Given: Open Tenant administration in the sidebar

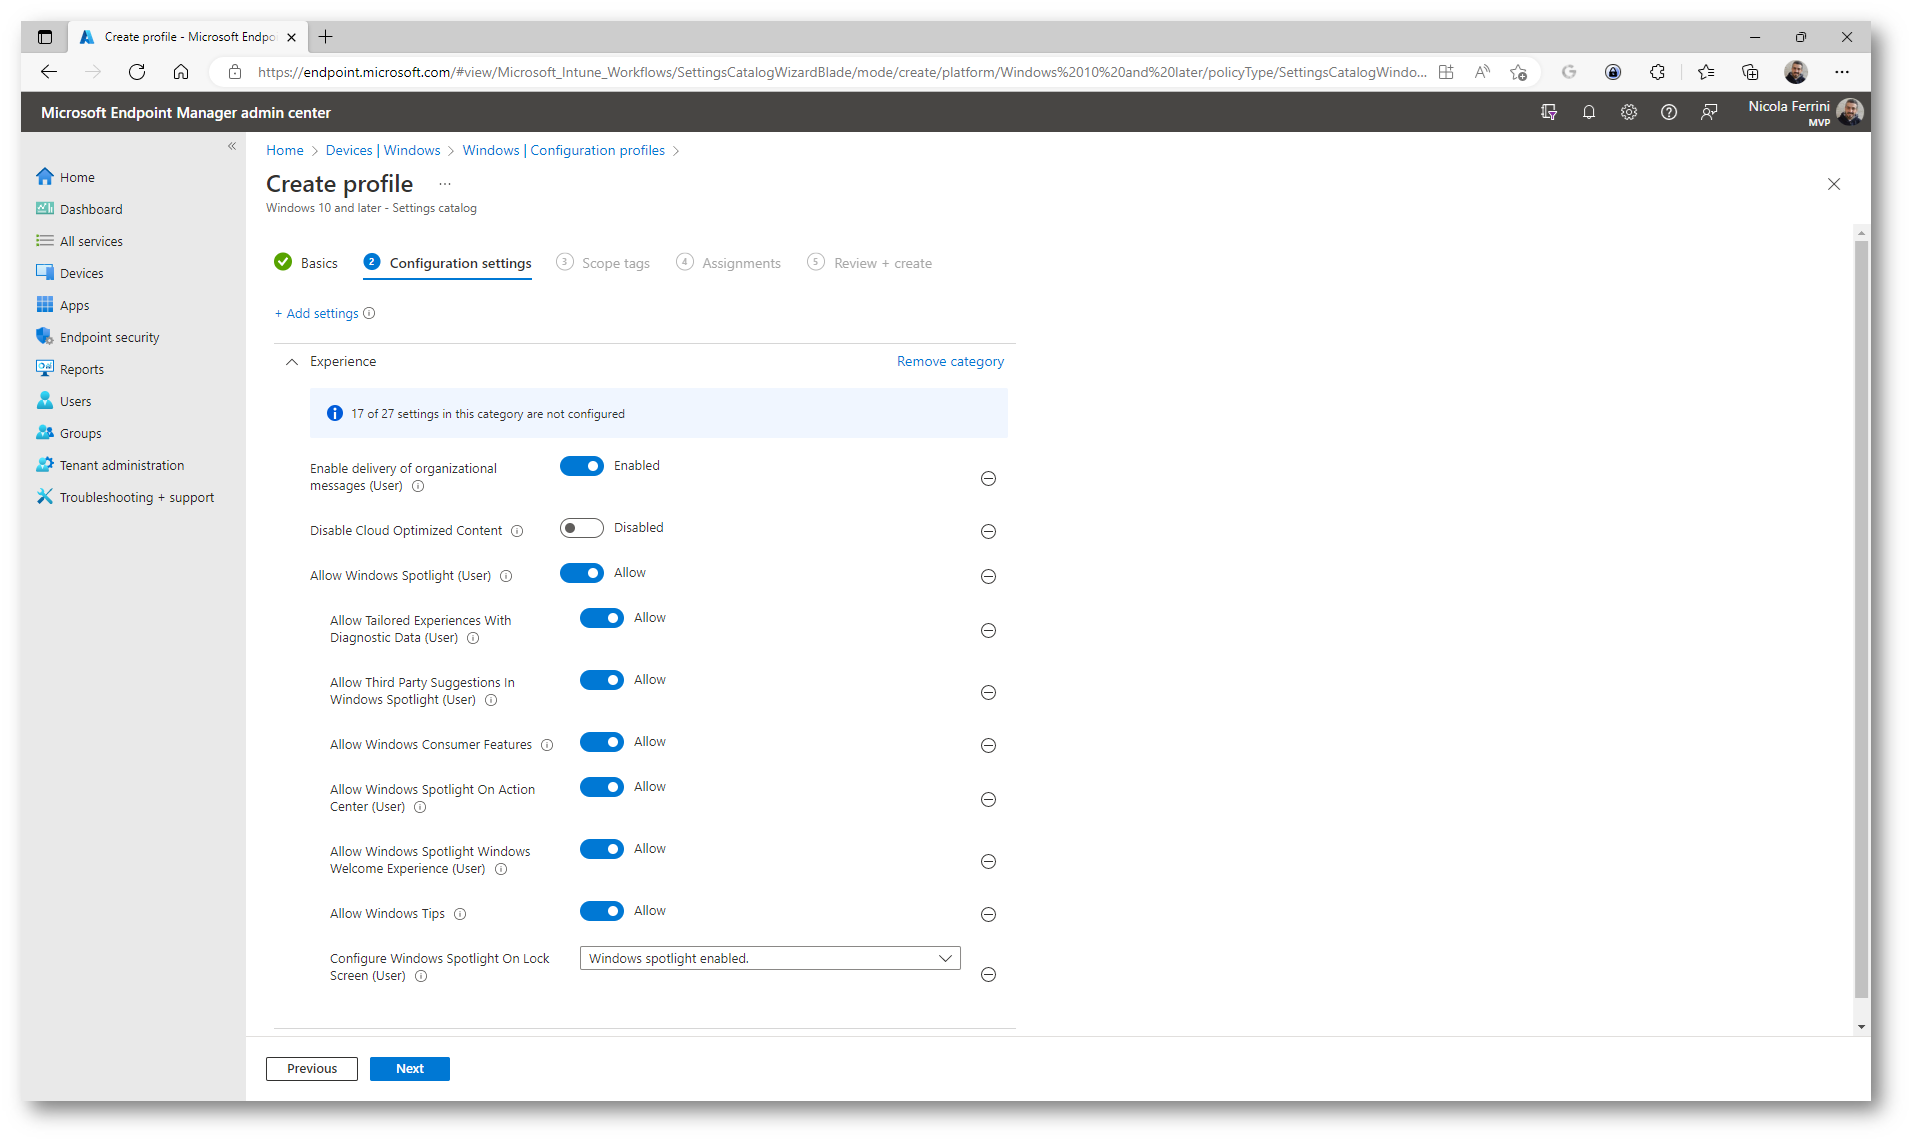Looking at the screenshot, I should coord(110,465).
